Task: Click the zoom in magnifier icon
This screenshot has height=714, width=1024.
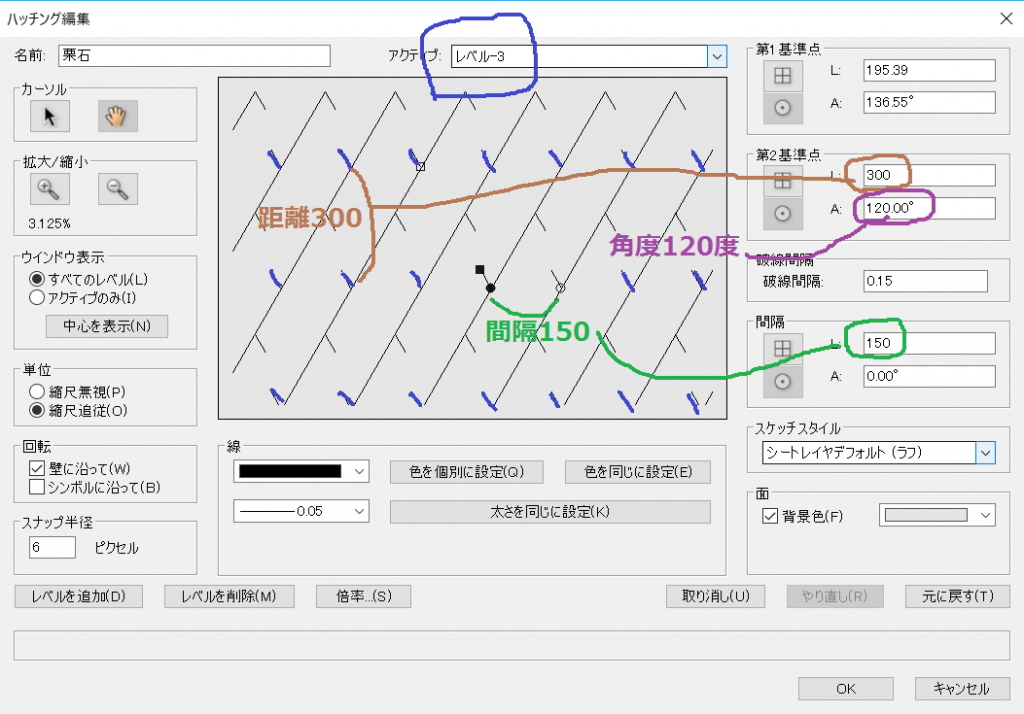Action: tap(50, 188)
